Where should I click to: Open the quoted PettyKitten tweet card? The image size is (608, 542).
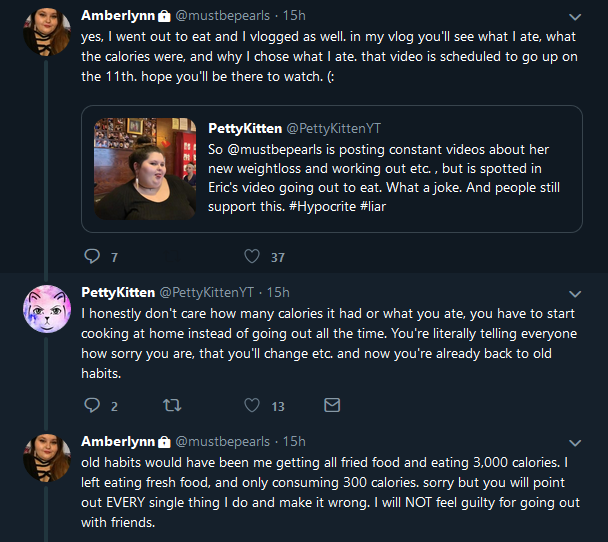332,169
